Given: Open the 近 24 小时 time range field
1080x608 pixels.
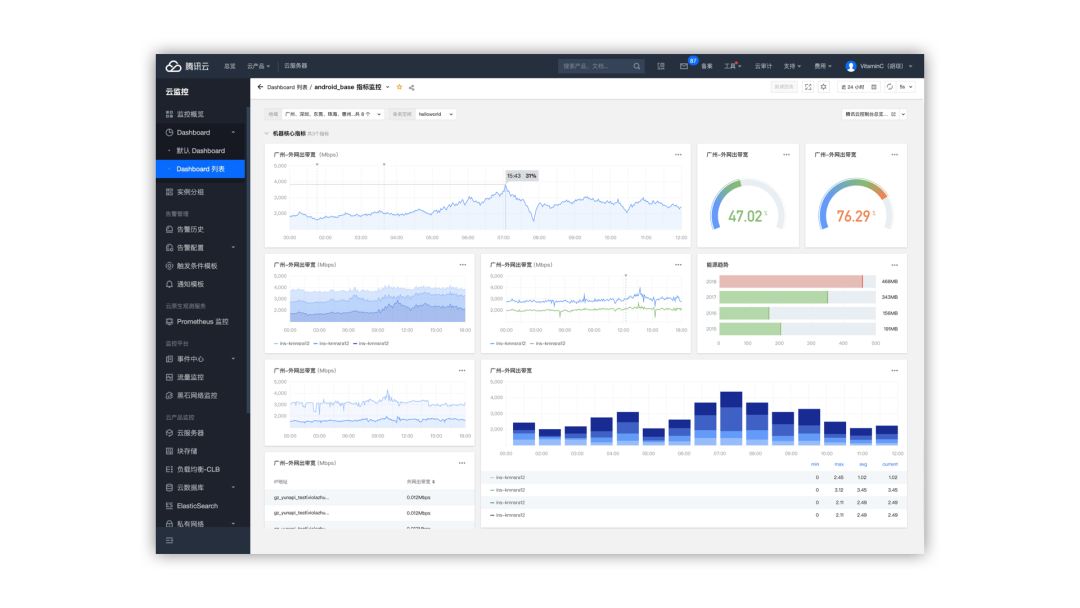Looking at the screenshot, I should 858,87.
